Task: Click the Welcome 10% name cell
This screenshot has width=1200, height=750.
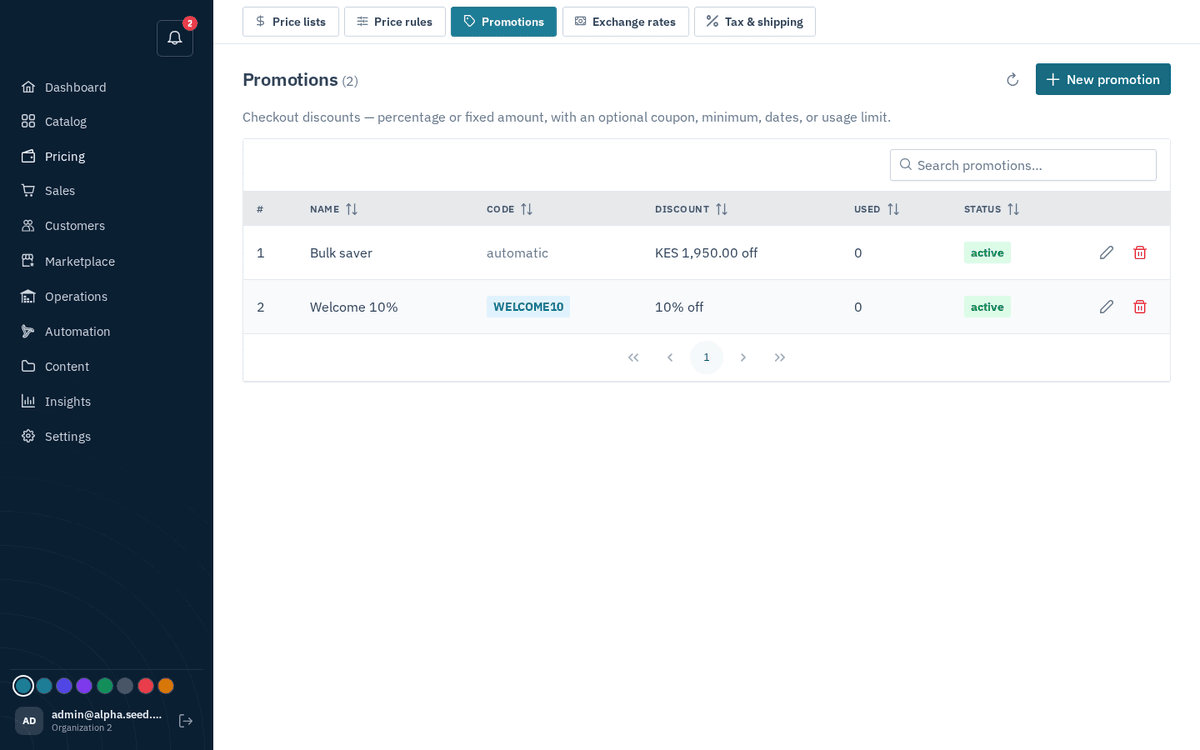Action: [354, 307]
